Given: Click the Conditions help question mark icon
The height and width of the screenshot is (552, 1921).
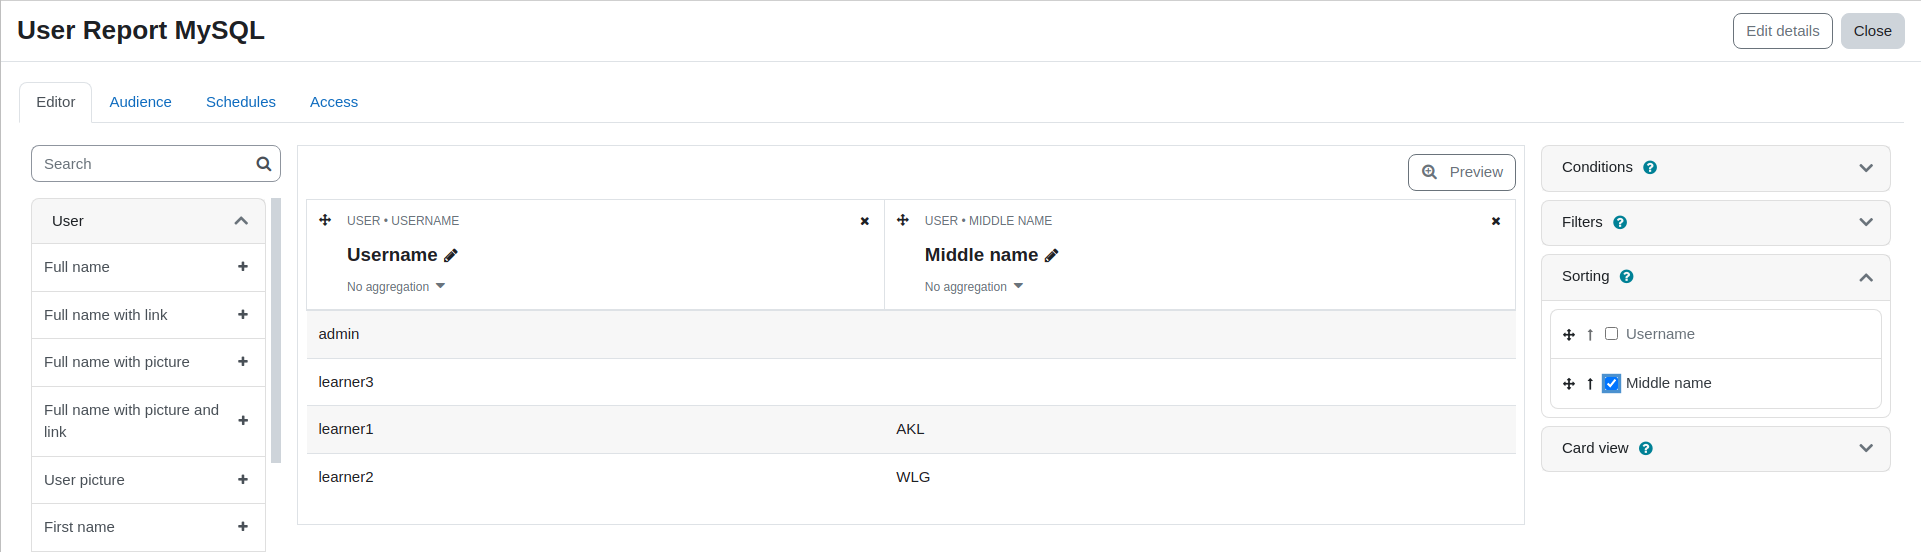Looking at the screenshot, I should point(1650,168).
